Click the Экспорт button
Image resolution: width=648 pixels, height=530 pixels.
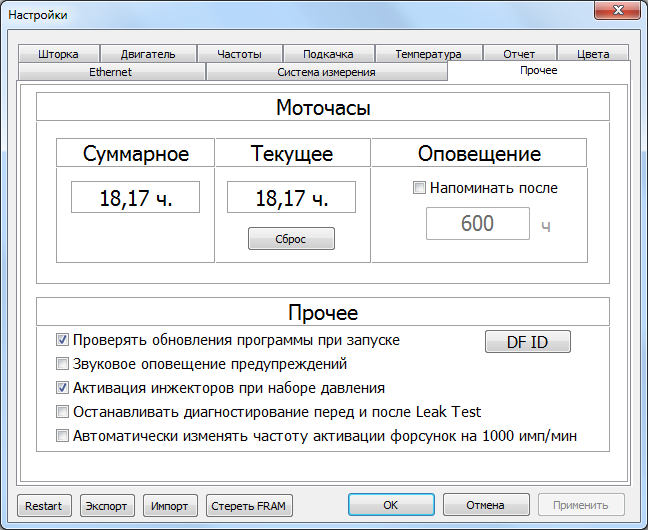pyautogui.click(x=107, y=506)
